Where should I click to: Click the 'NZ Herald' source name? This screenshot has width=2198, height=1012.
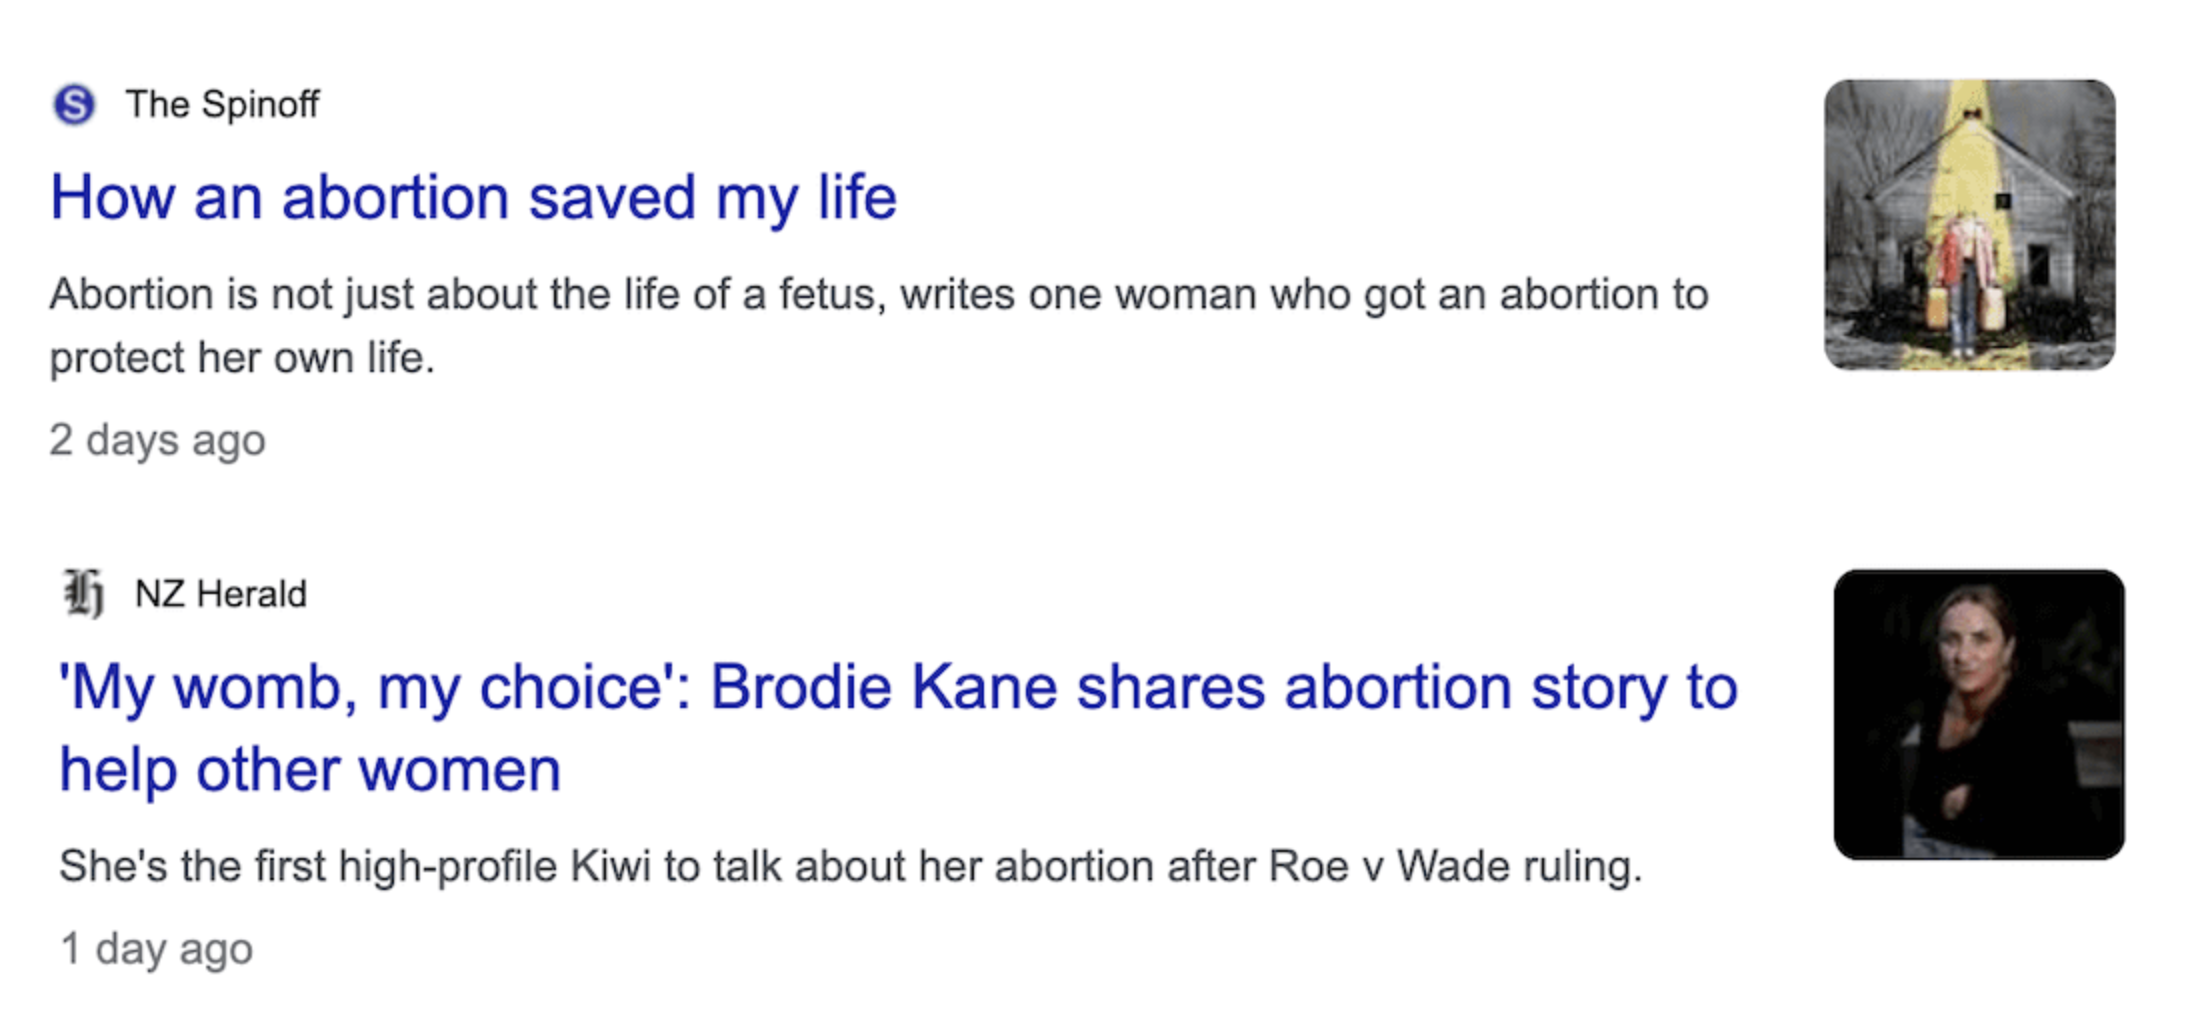click(x=221, y=594)
